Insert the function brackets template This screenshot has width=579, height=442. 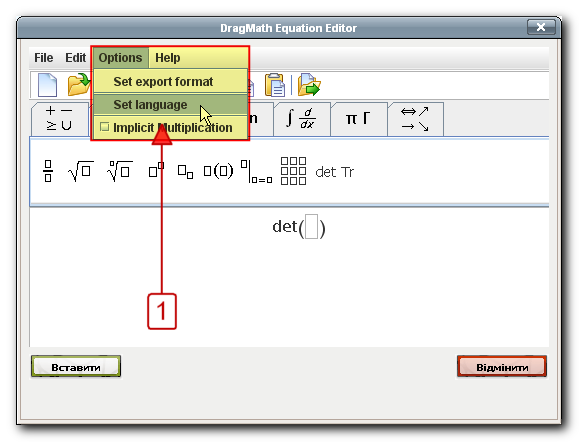(x=219, y=171)
